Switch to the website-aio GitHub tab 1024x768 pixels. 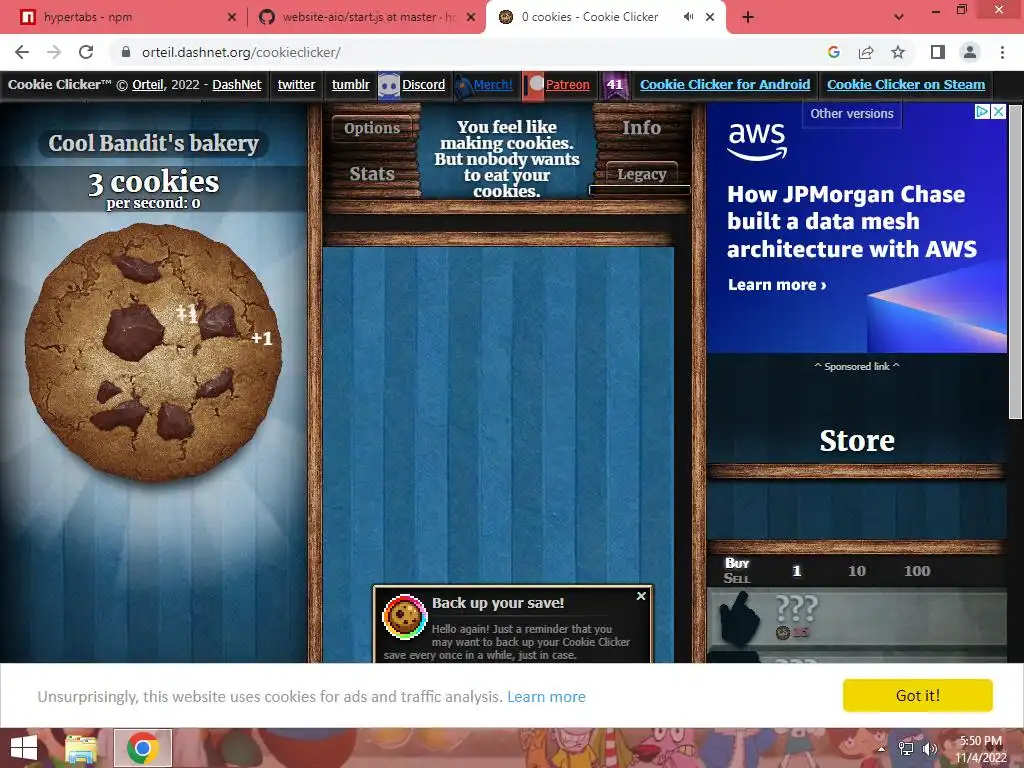tap(366, 17)
